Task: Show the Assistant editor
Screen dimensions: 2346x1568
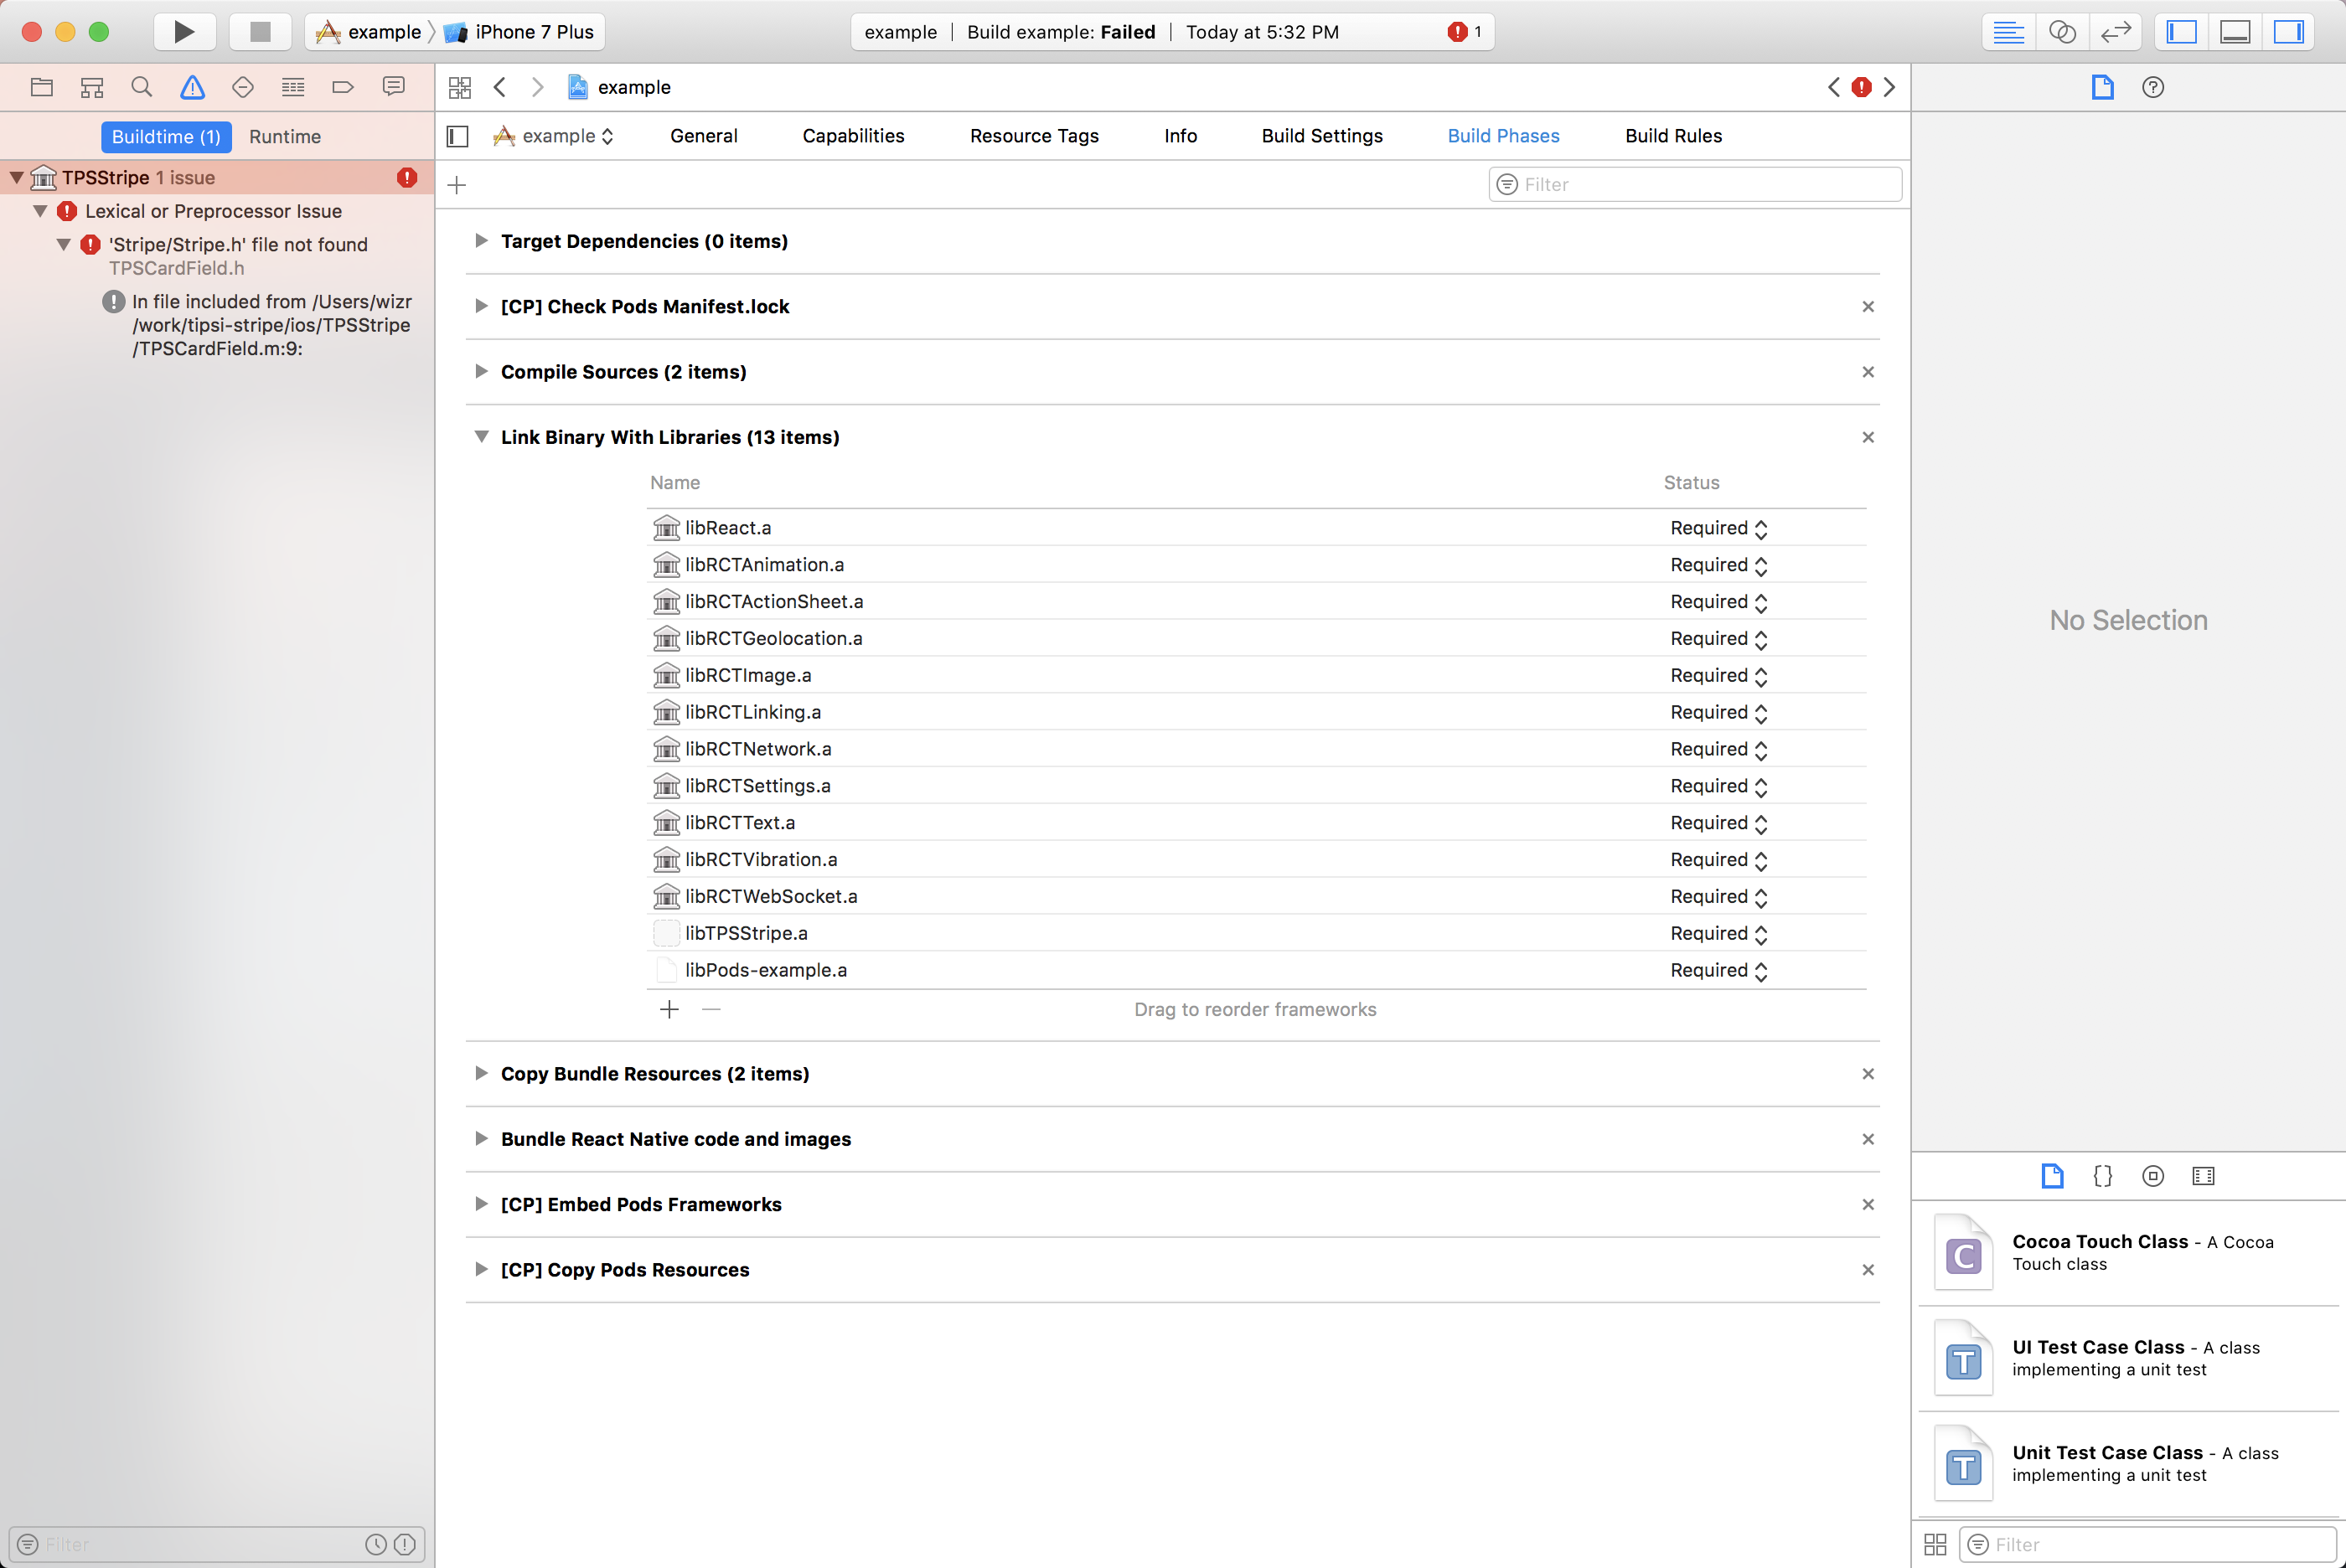Action: [2062, 32]
